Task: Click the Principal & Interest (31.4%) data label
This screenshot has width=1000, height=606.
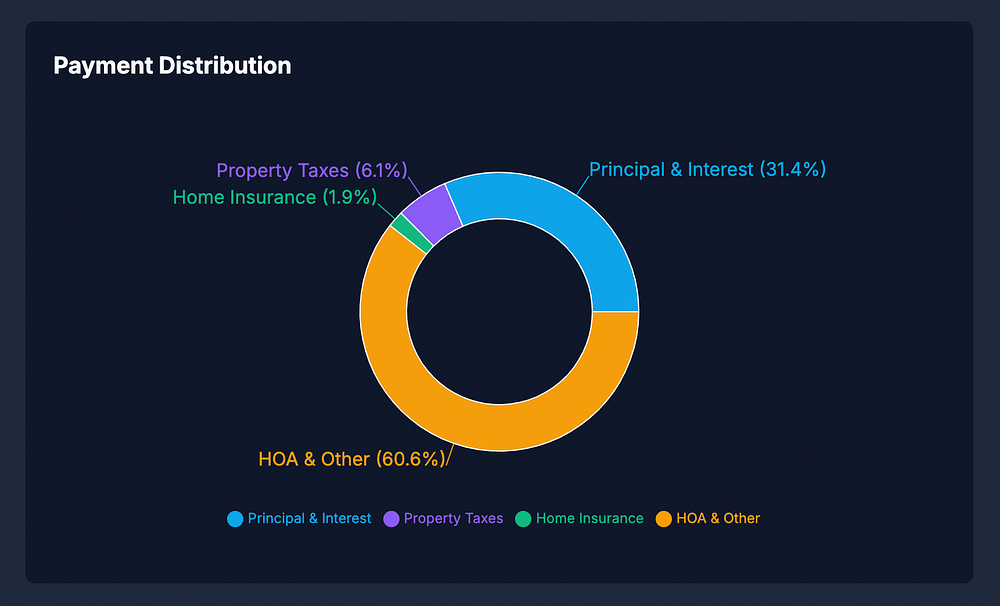Action: click(707, 170)
